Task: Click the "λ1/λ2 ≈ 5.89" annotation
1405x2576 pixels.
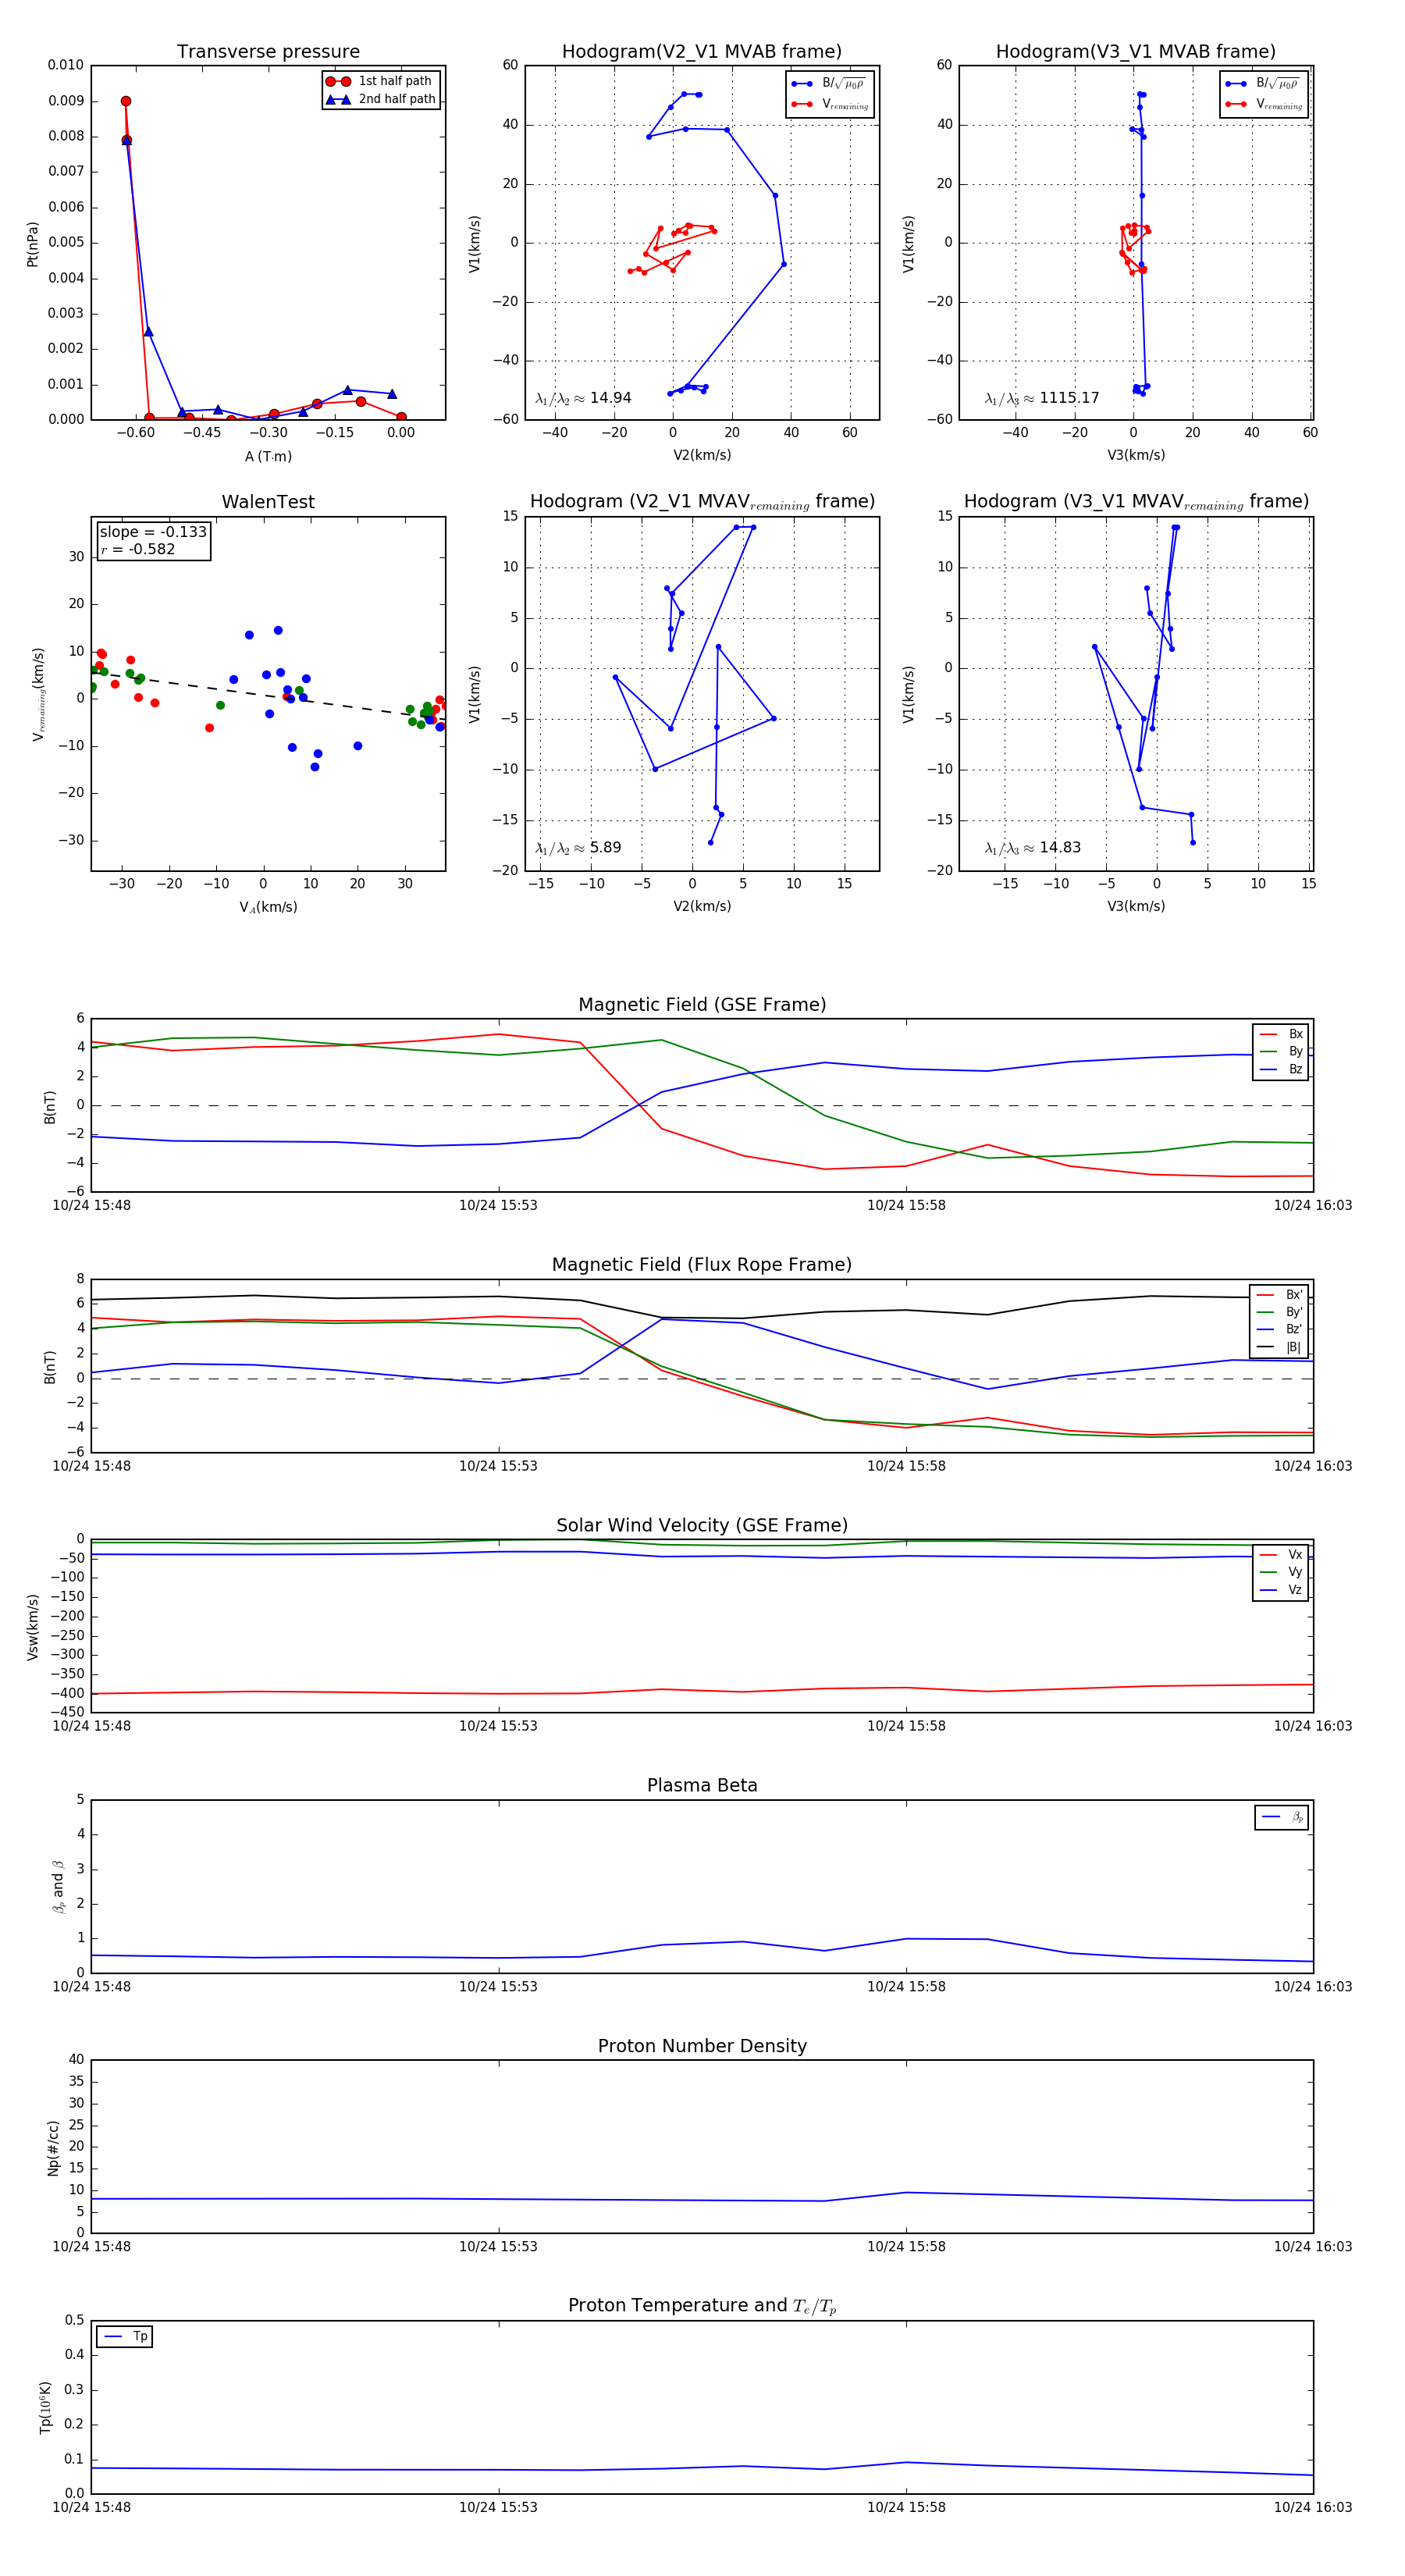Action: 578,848
